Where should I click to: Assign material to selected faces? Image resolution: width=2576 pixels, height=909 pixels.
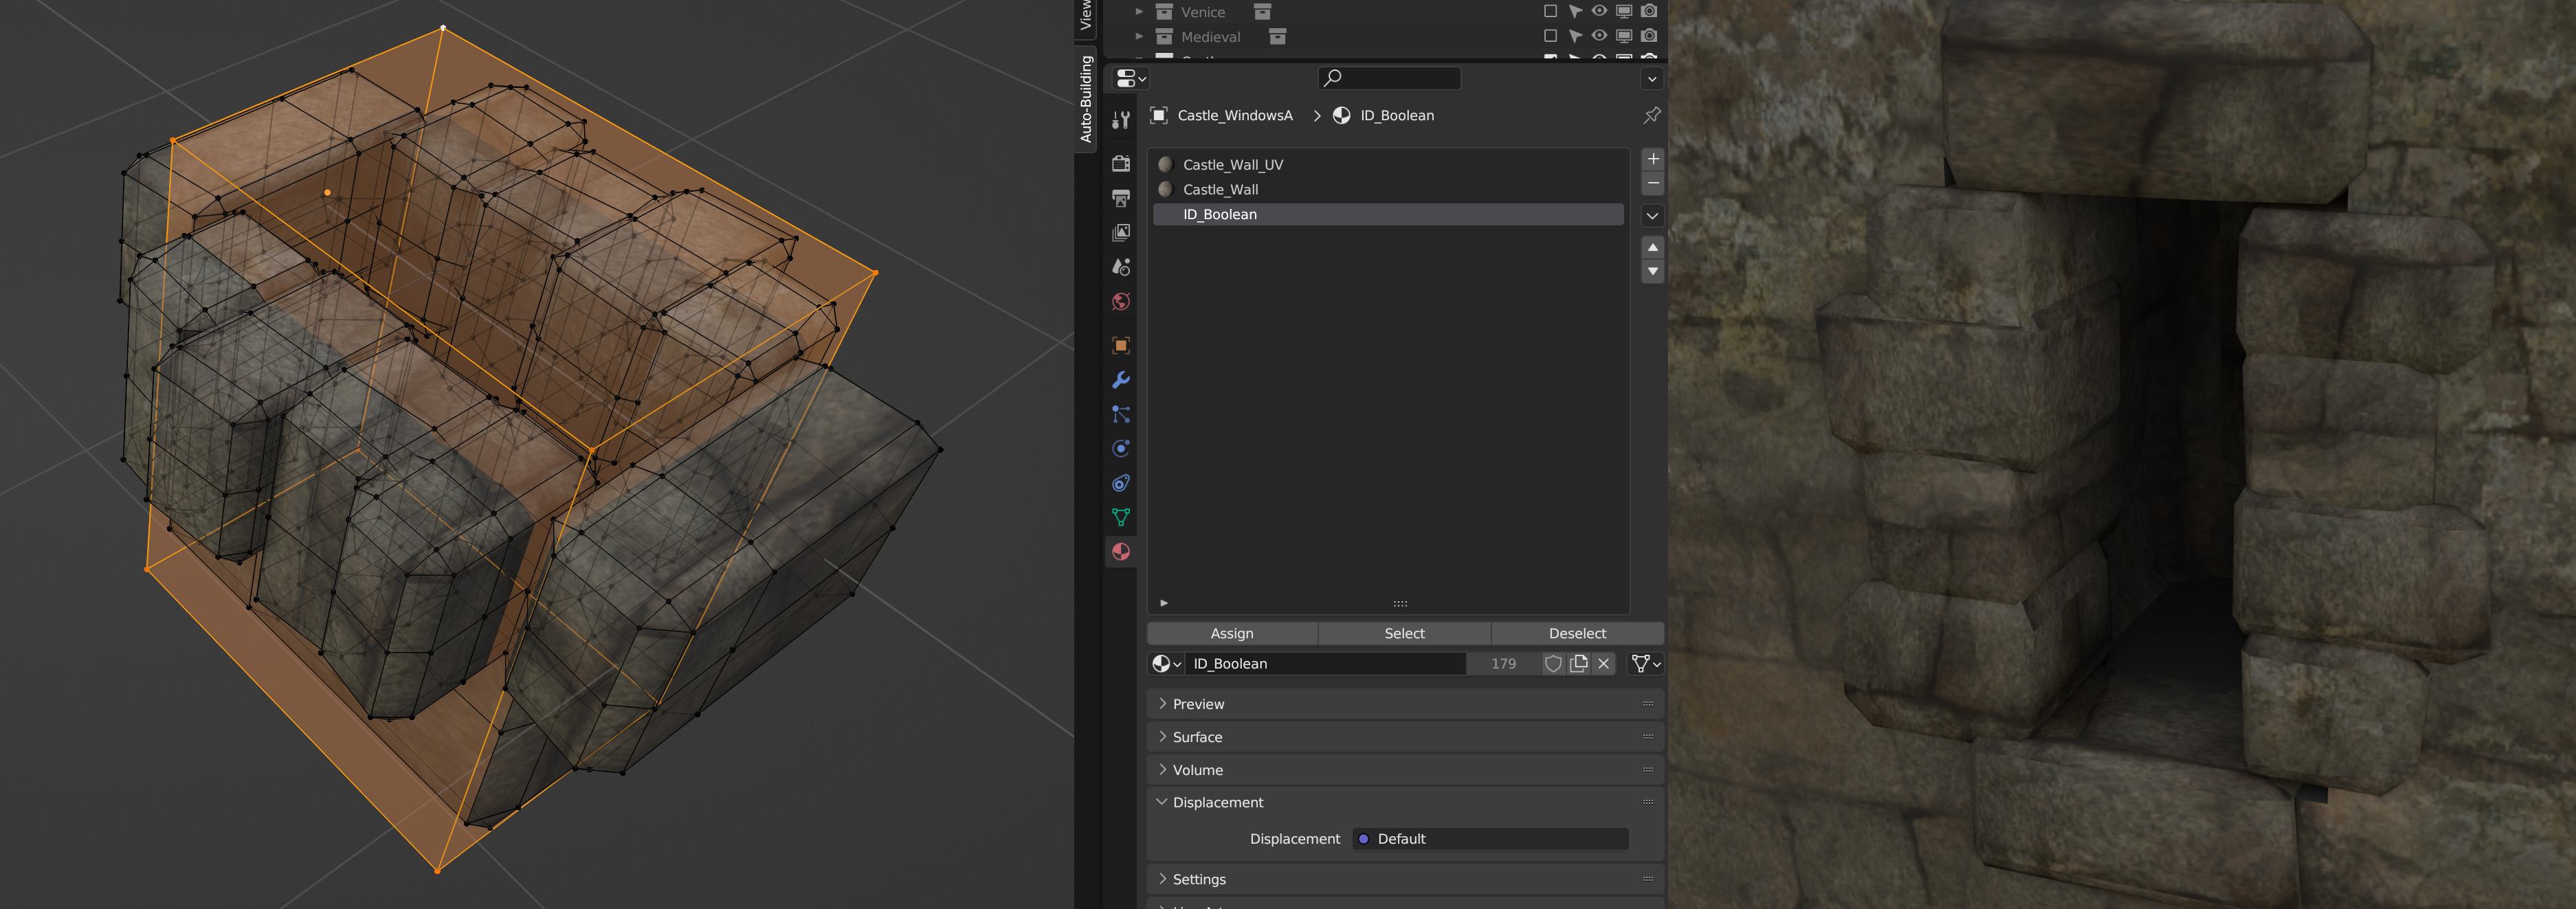point(1232,633)
